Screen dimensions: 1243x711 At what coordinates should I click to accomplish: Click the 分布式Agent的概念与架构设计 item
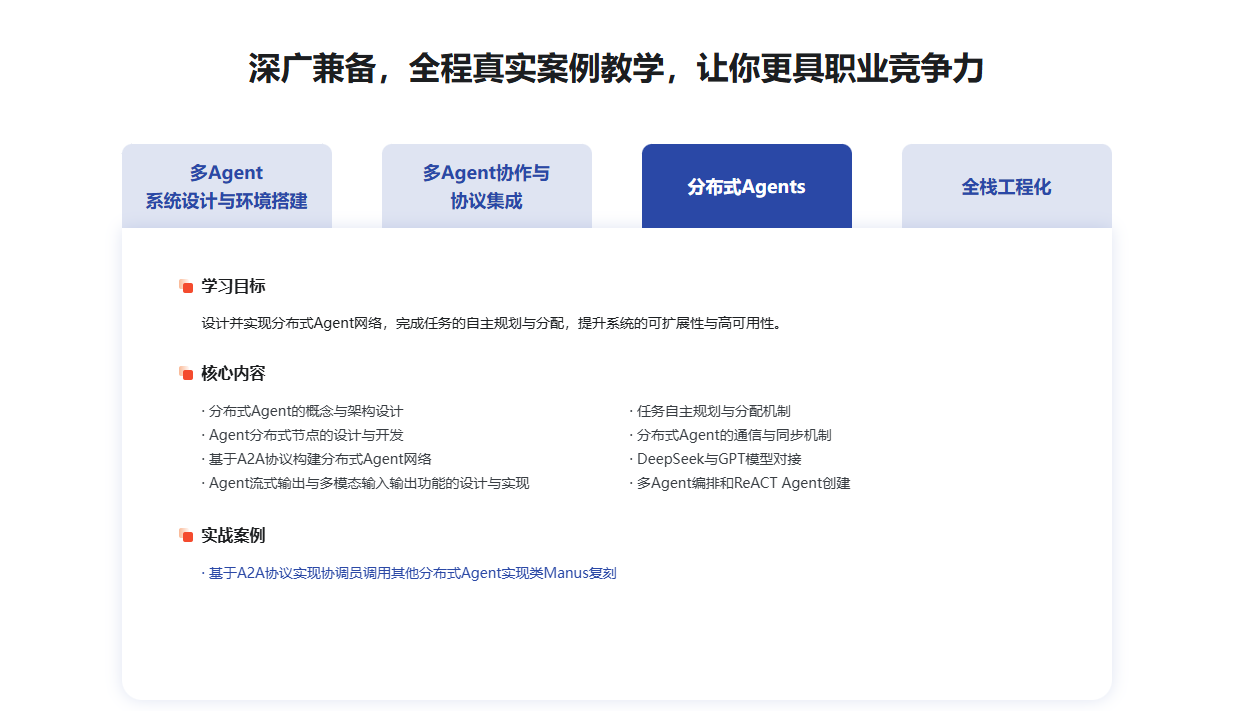pos(305,411)
